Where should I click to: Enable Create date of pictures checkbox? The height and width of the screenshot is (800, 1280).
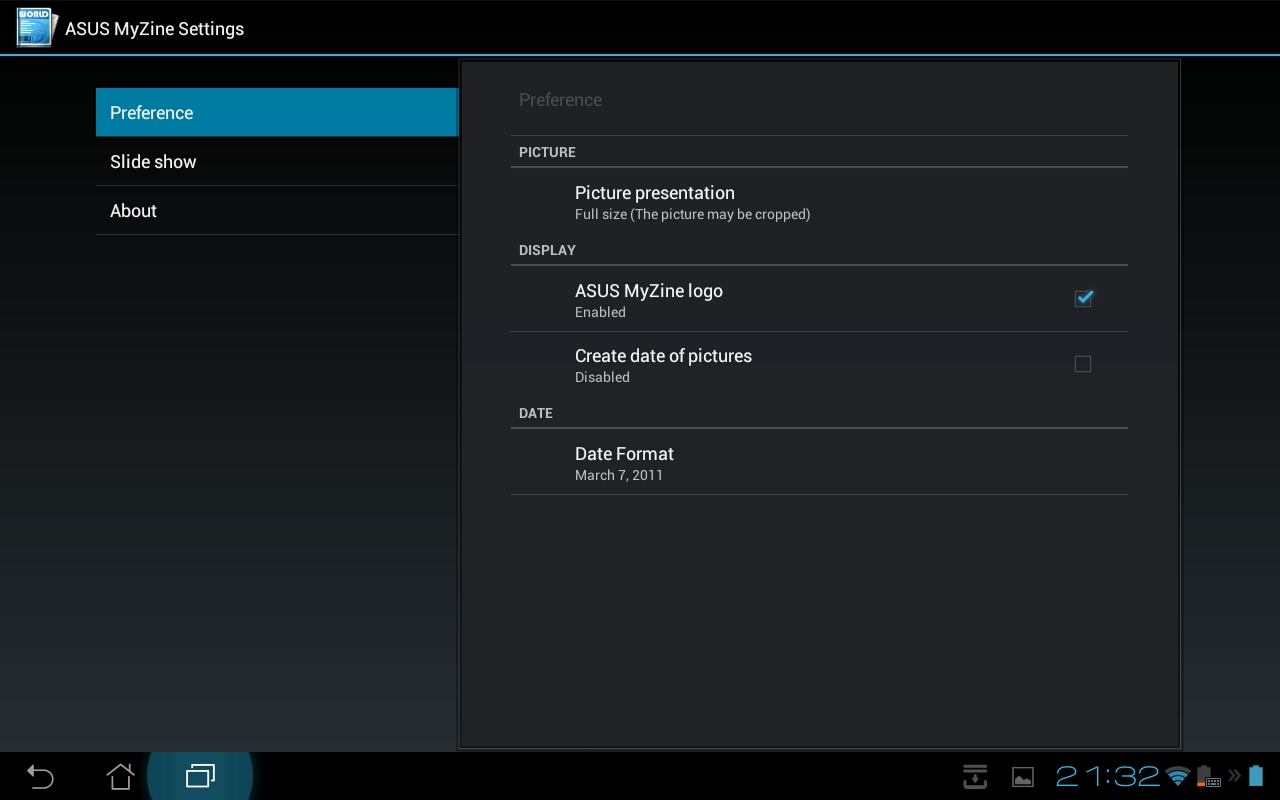pyautogui.click(x=1083, y=364)
